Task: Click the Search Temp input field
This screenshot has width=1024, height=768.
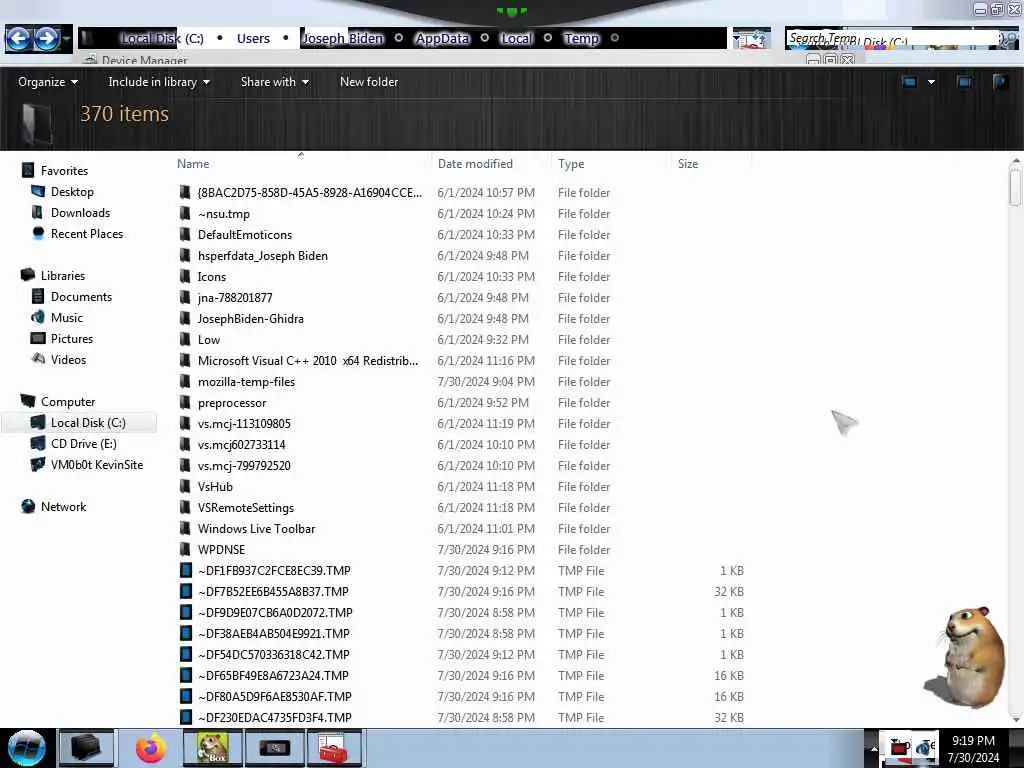Action: pos(891,39)
